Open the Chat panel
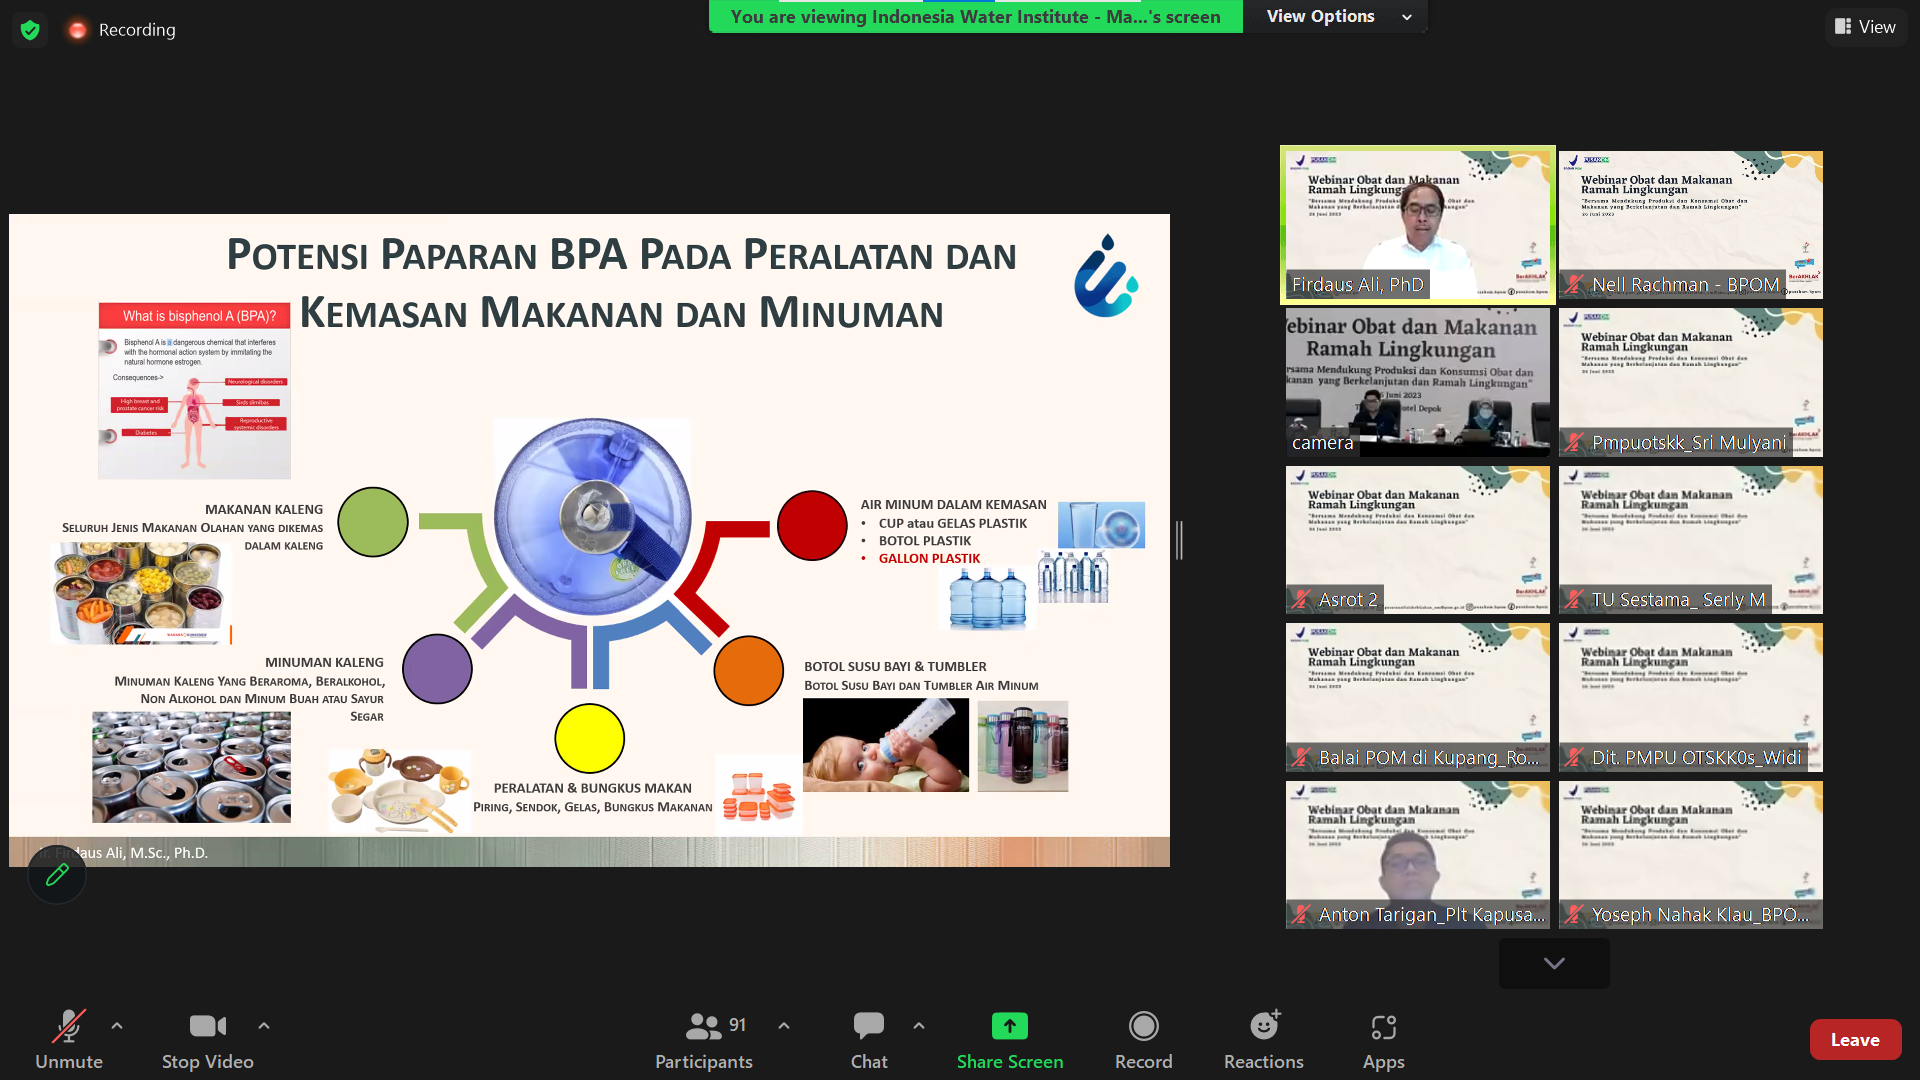The height and width of the screenshot is (1080, 1920). tap(868, 1027)
